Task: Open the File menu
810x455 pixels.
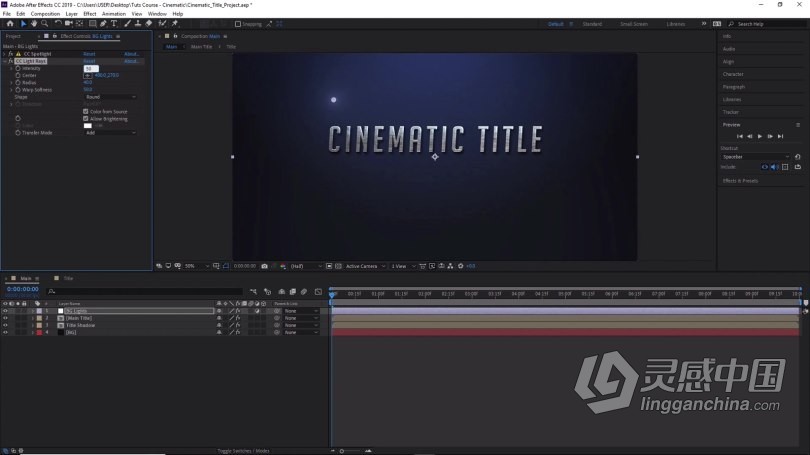Action: tap(7, 14)
